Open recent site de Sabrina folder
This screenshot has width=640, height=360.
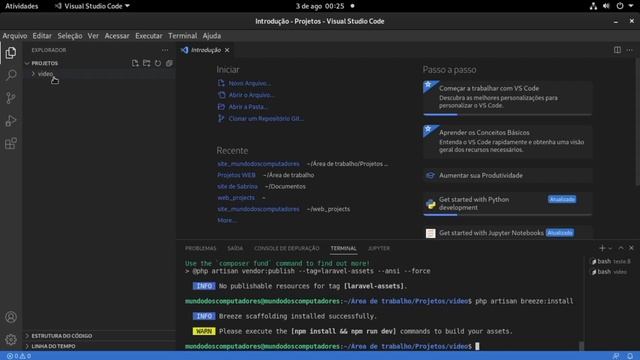pyautogui.click(x=237, y=187)
